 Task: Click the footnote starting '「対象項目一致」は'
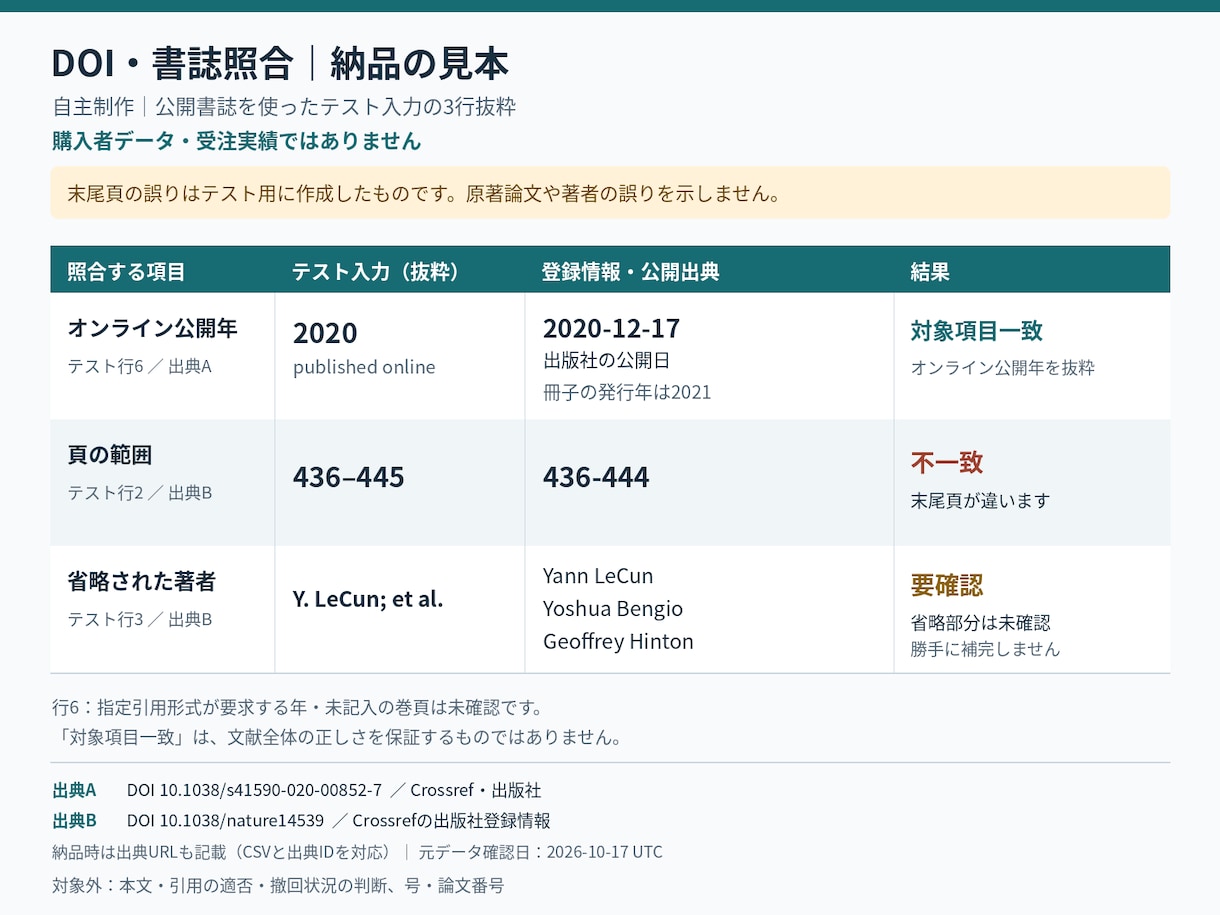[338, 738]
